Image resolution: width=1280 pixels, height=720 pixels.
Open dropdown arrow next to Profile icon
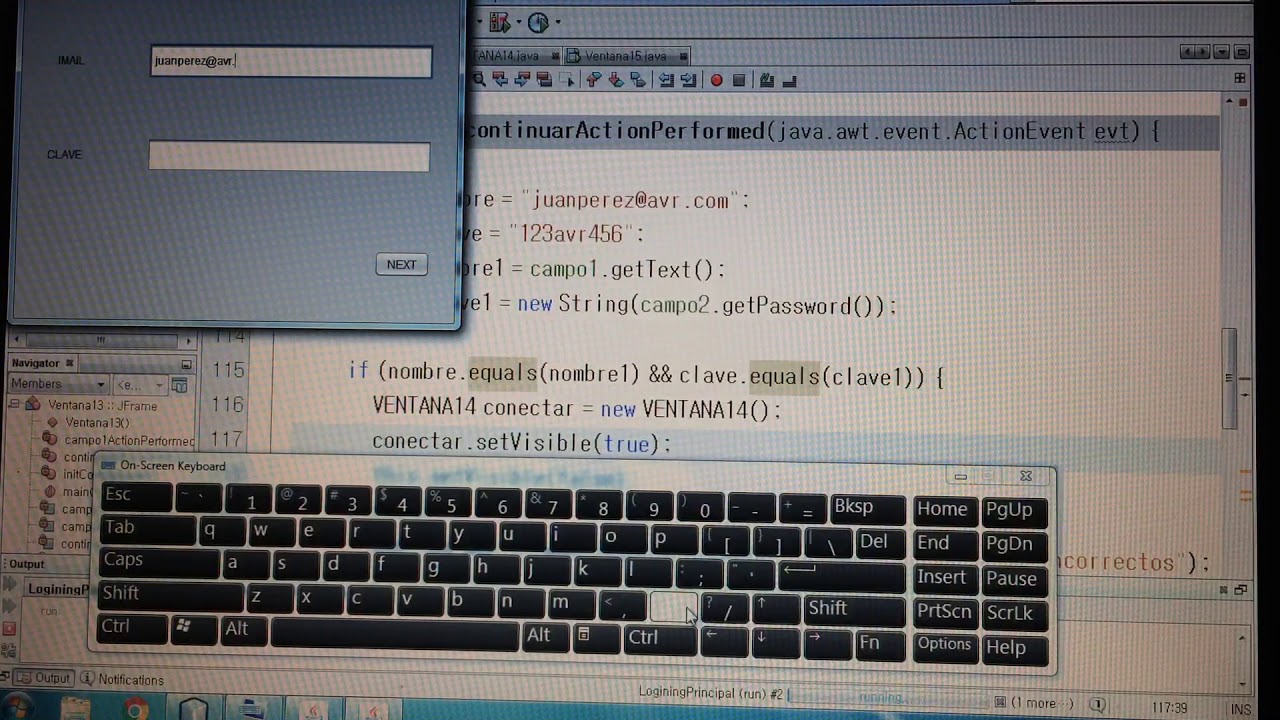pos(557,22)
